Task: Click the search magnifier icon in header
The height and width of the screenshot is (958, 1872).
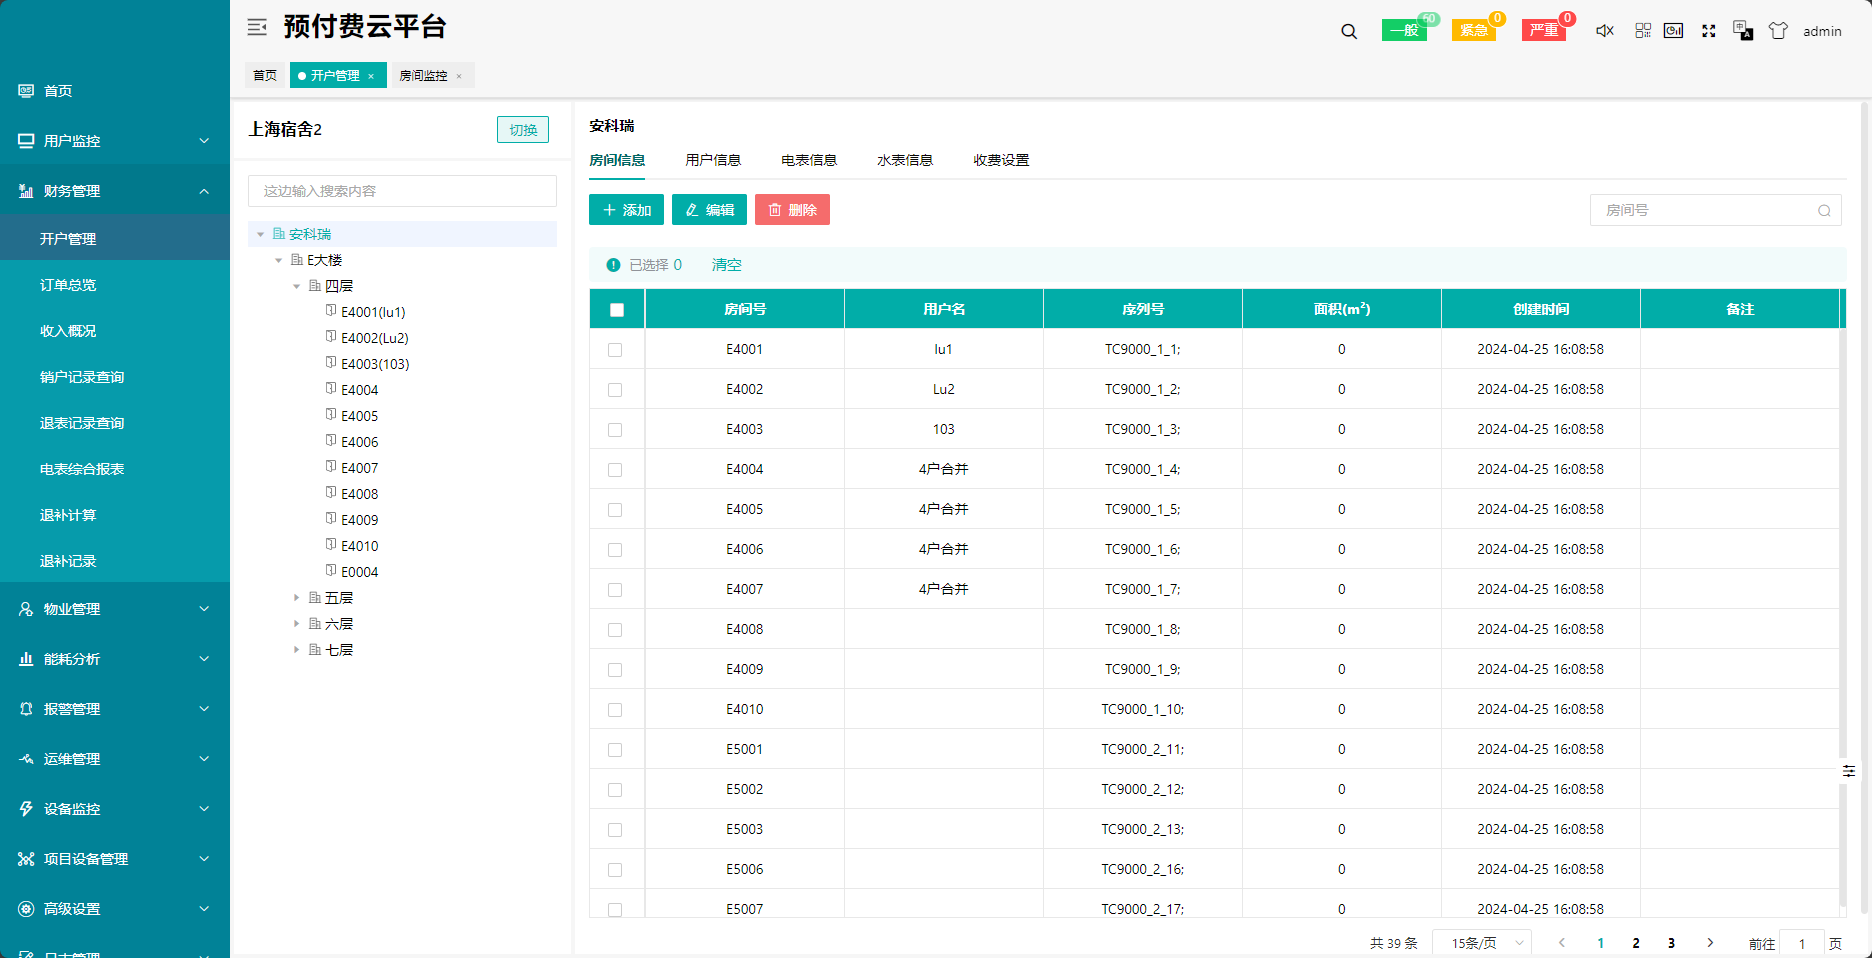Action: pyautogui.click(x=1349, y=31)
